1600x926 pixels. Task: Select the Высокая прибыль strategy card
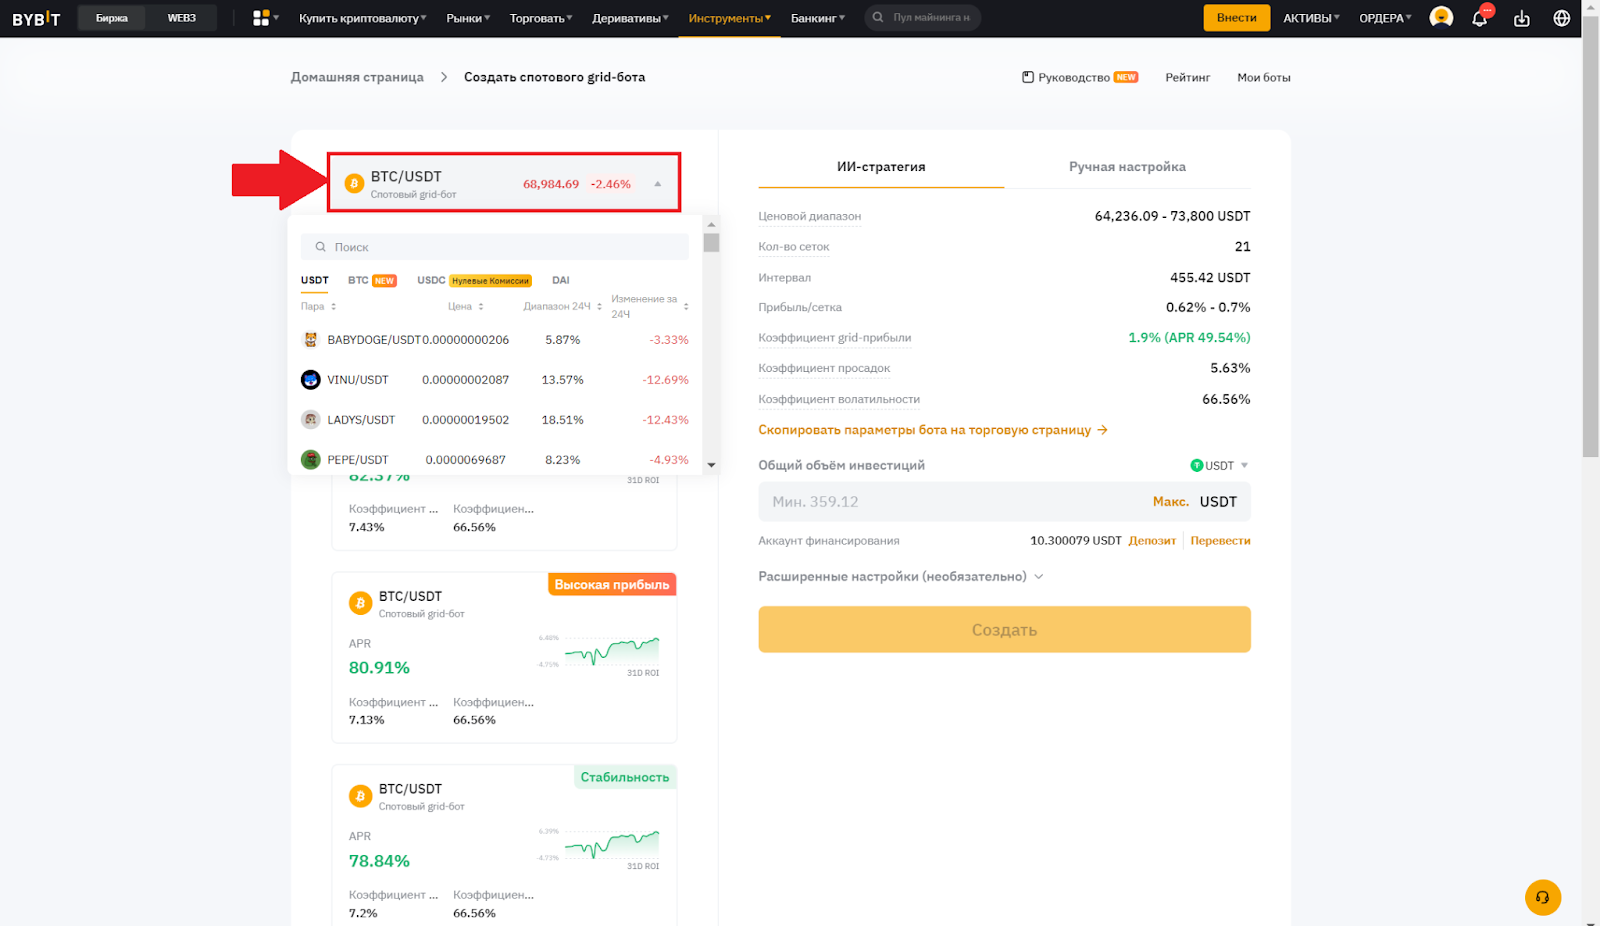pyautogui.click(x=504, y=657)
